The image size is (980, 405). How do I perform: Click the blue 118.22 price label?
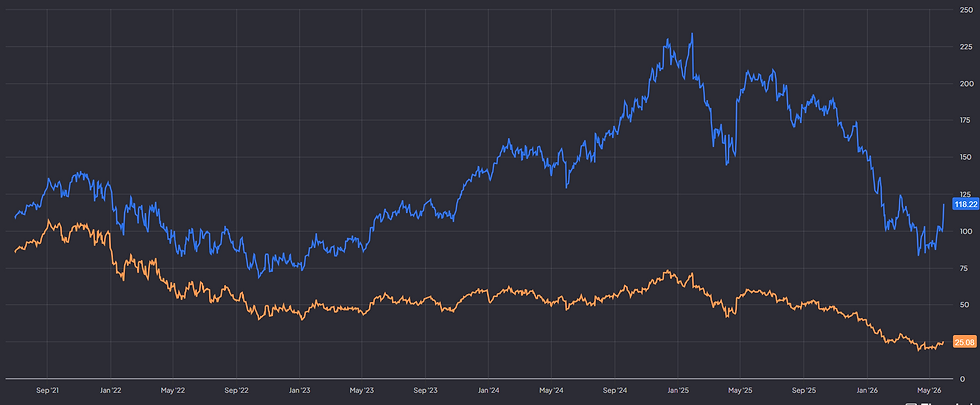[x=965, y=204]
